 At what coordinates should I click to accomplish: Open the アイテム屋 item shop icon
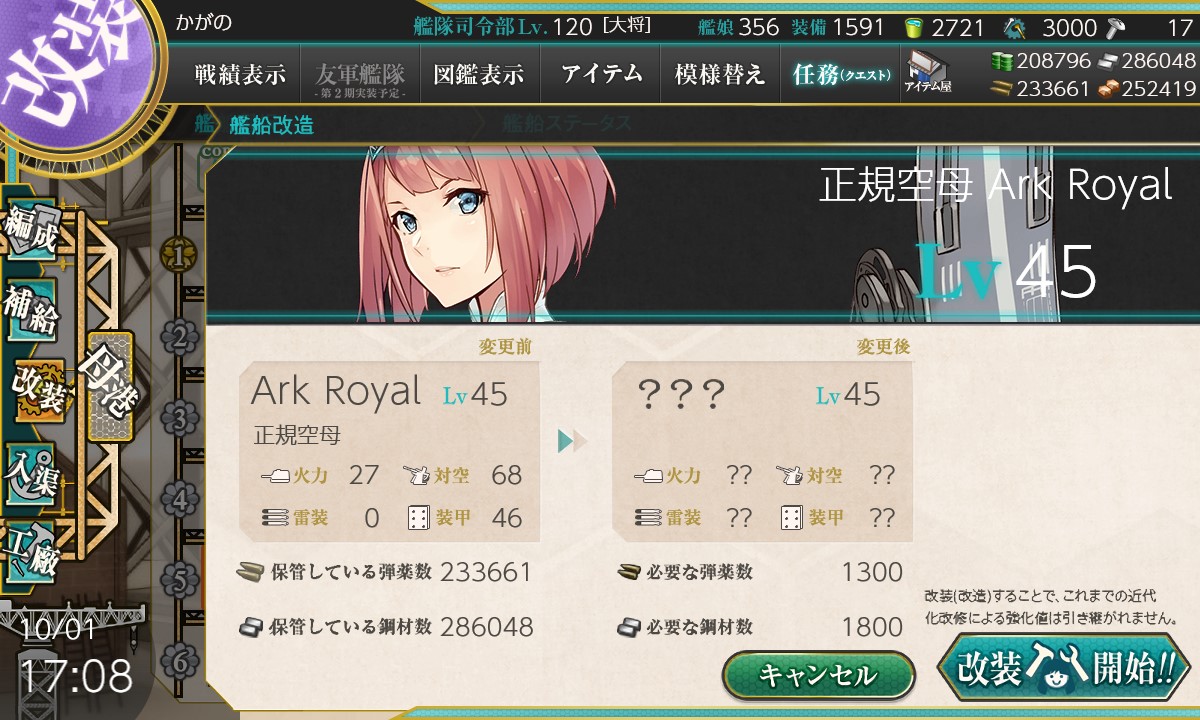click(x=927, y=72)
